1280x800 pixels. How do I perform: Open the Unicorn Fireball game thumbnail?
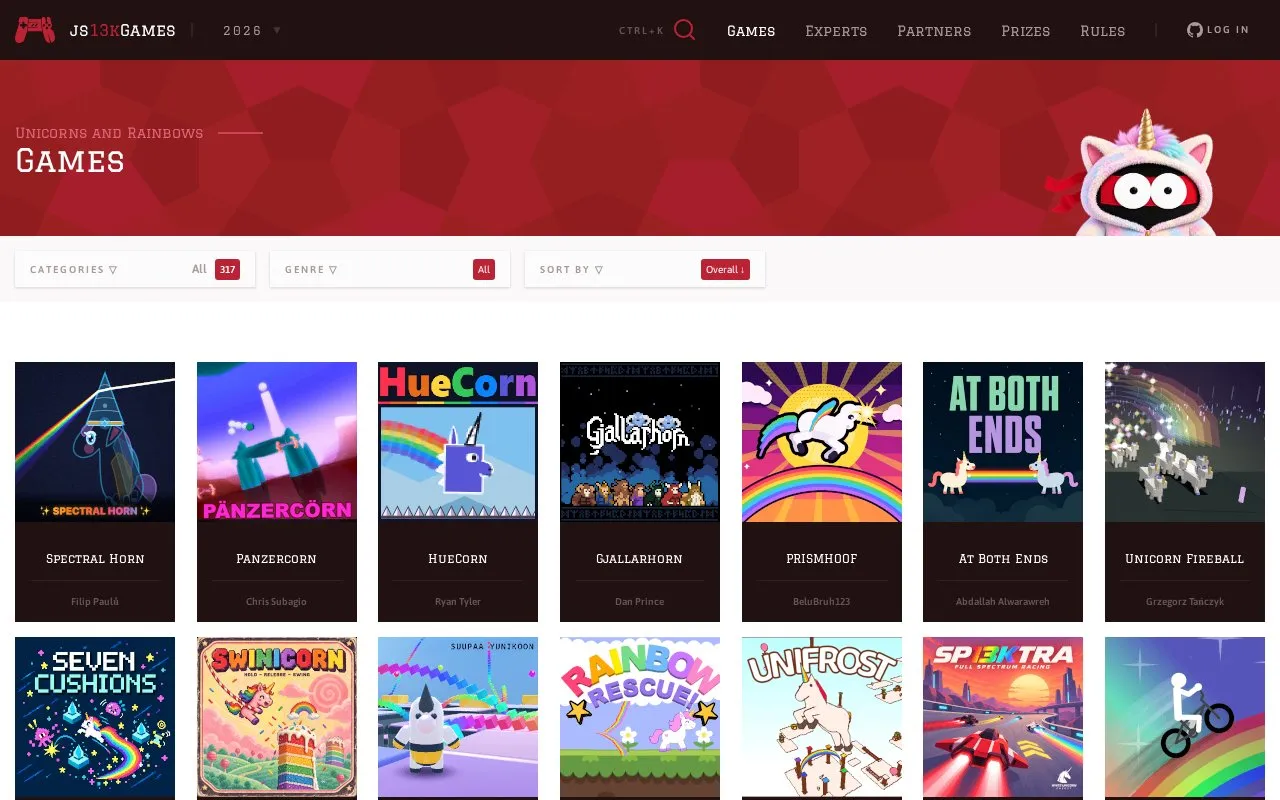1185,442
